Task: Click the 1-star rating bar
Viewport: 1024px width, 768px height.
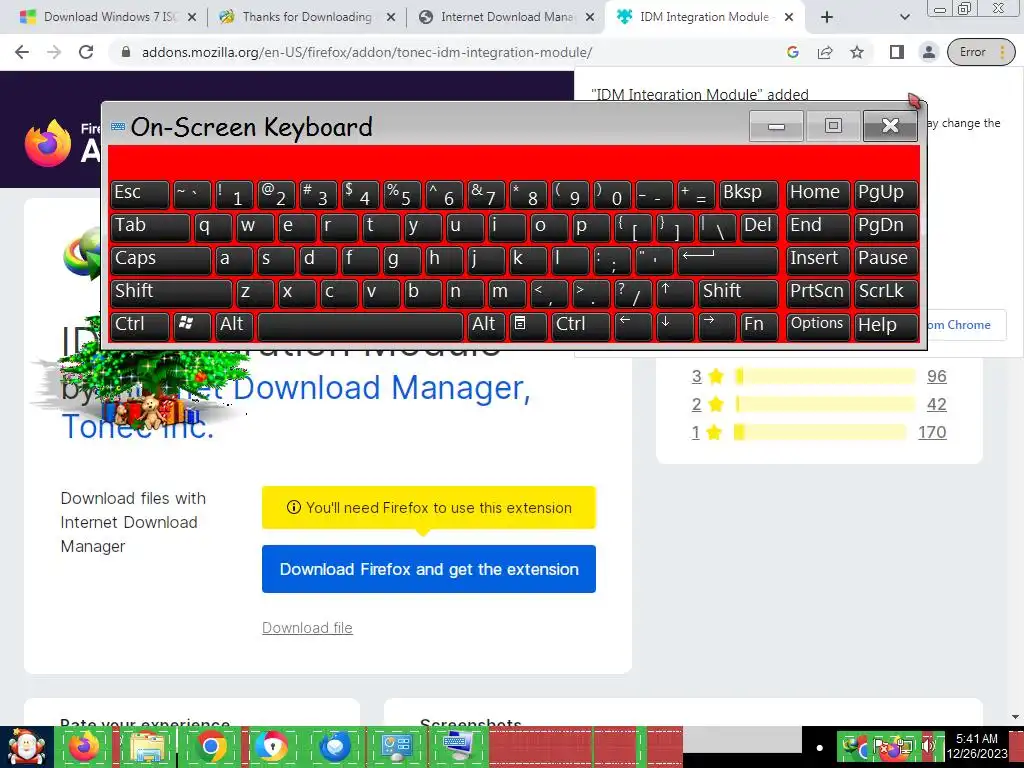Action: pyautogui.click(x=820, y=432)
